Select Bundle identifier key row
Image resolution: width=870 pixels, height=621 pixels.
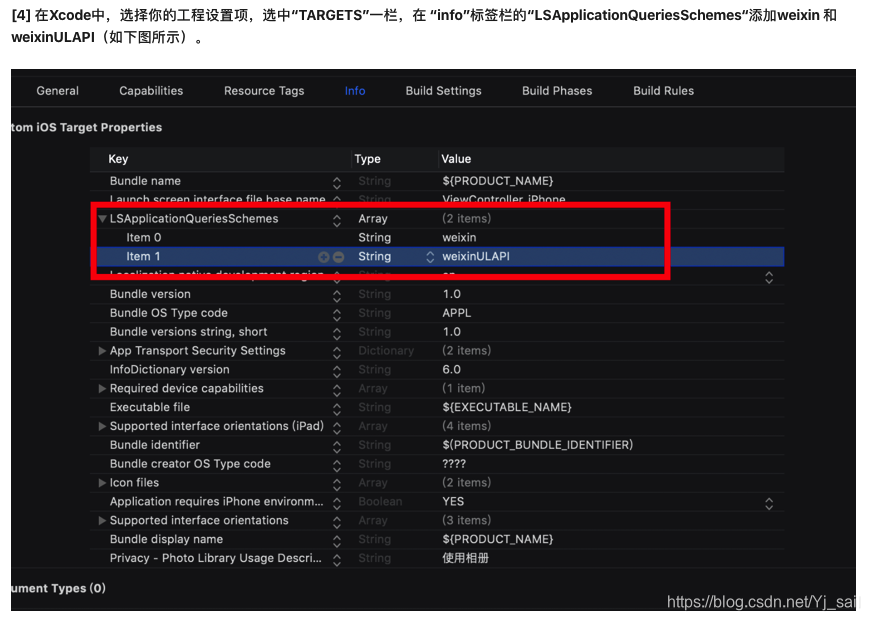click(x=155, y=445)
